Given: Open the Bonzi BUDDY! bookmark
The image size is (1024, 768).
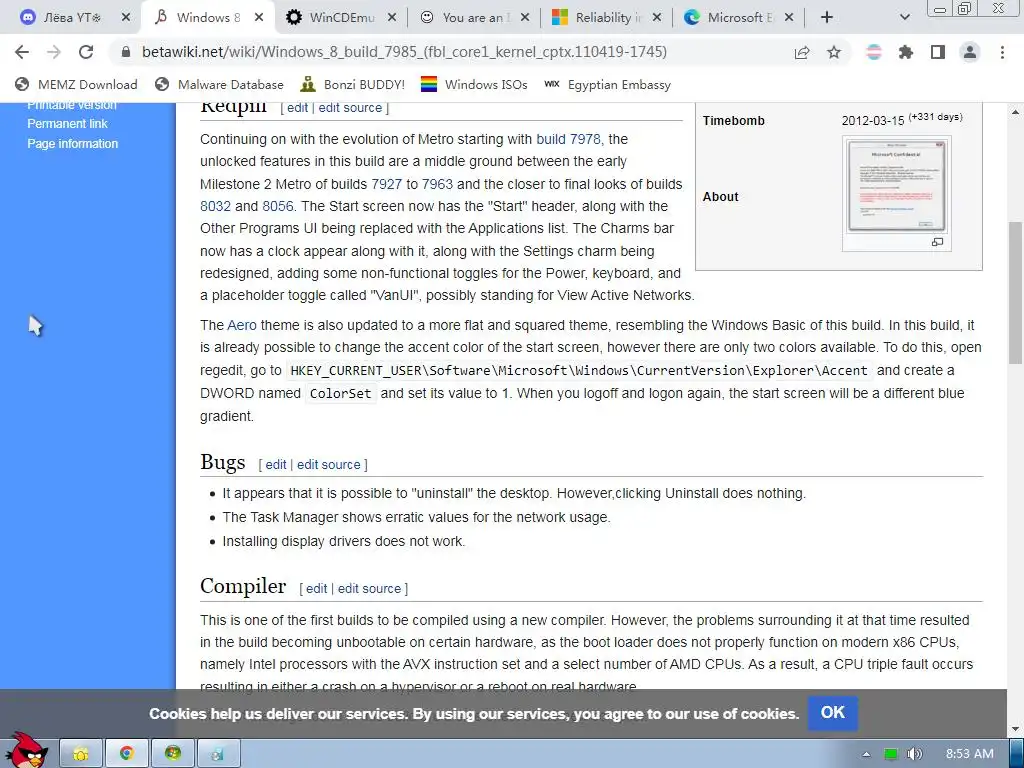Looking at the screenshot, I should point(353,85).
